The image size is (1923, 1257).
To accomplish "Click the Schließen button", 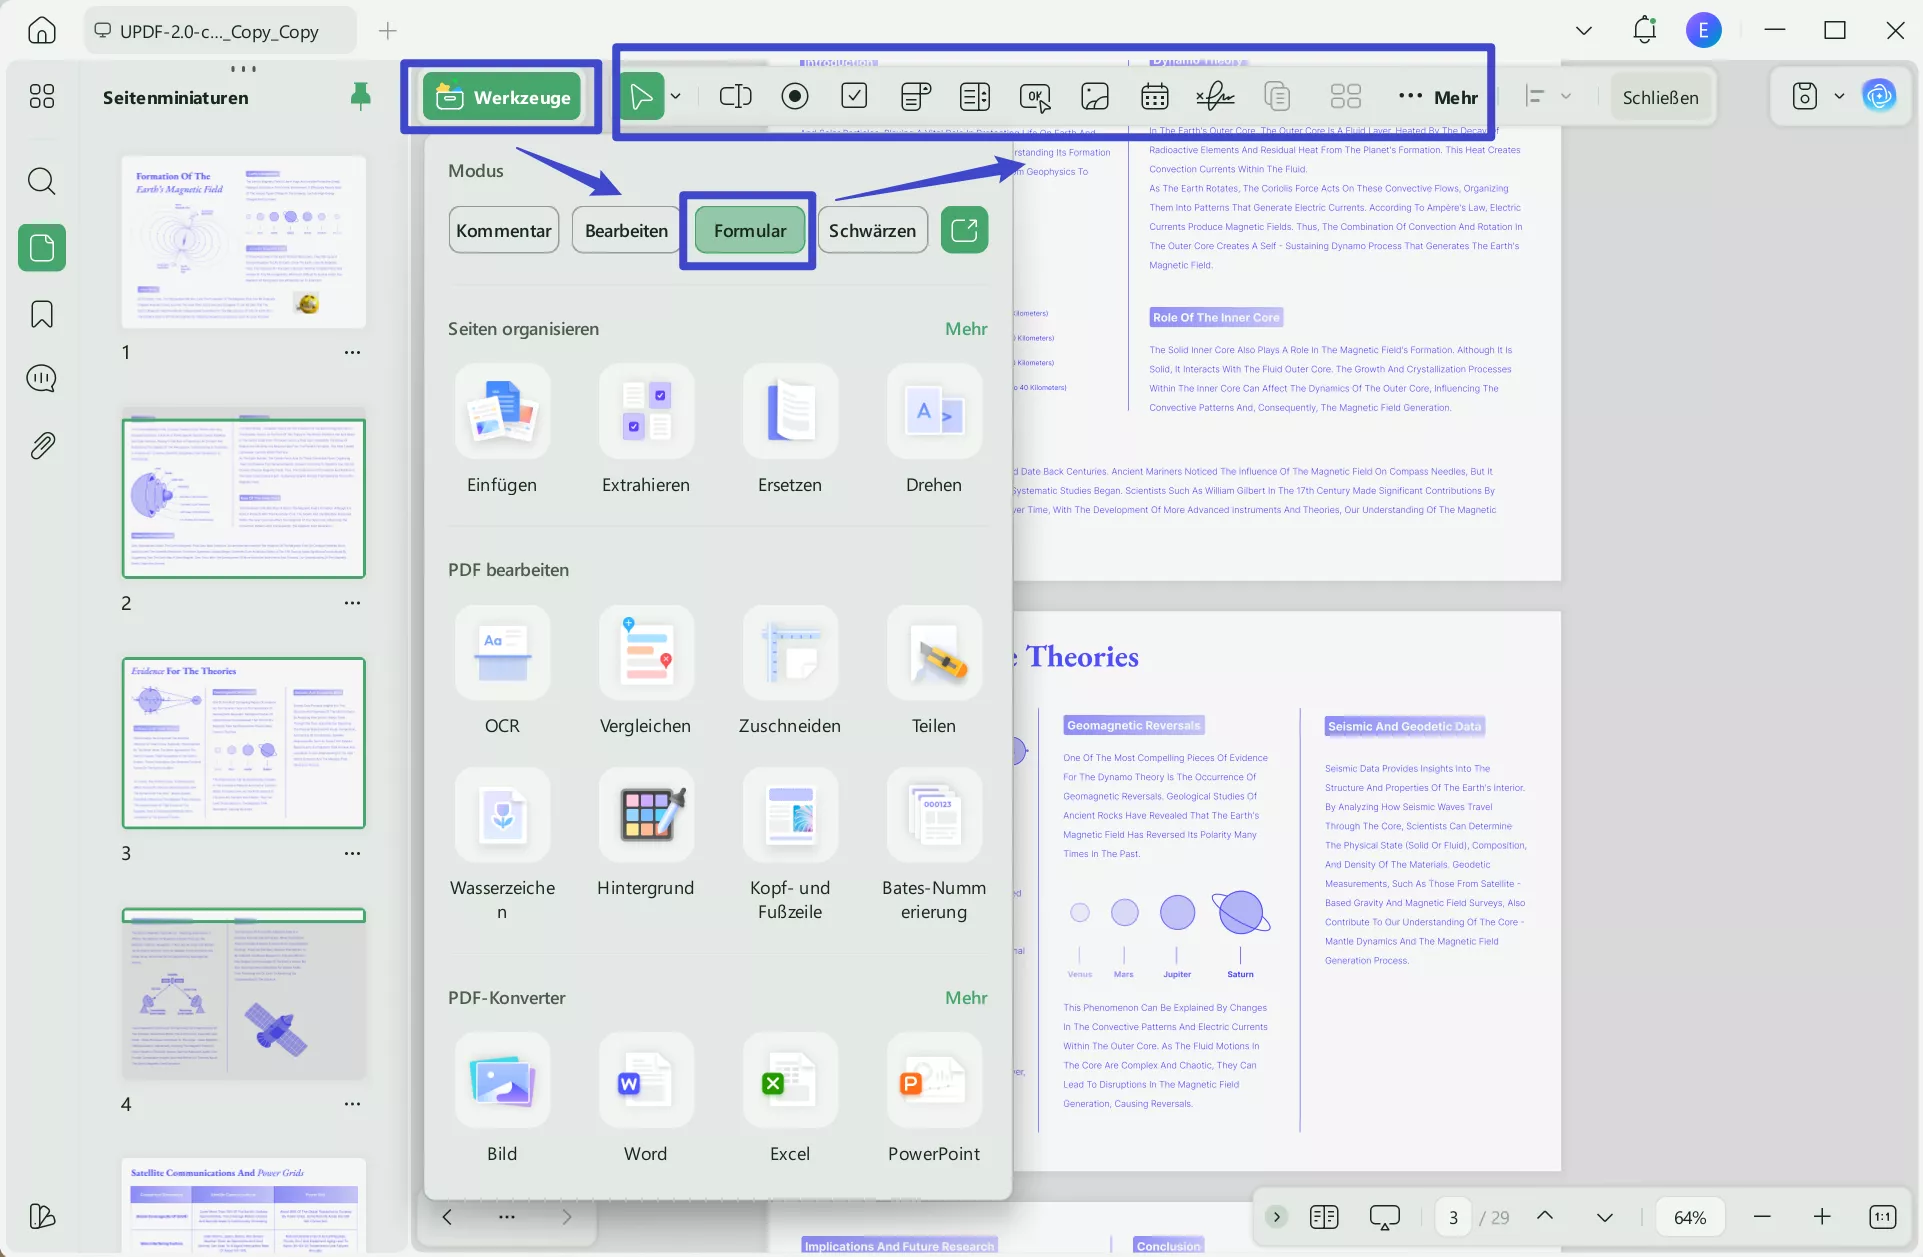I will coord(1660,97).
